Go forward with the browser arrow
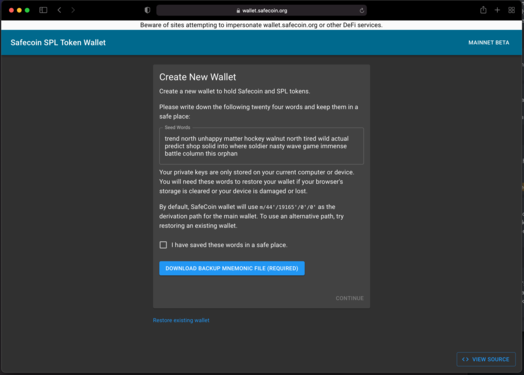The height and width of the screenshot is (375, 524). click(73, 10)
